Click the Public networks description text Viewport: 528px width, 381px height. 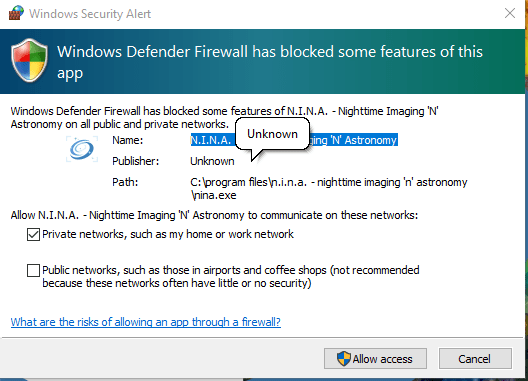(231, 277)
